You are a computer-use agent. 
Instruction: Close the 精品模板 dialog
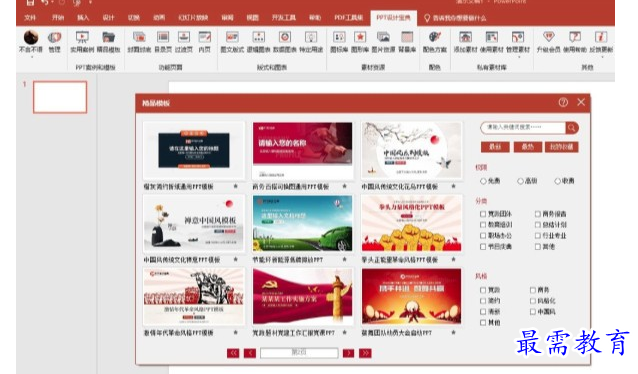pyautogui.click(x=581, y=102)
